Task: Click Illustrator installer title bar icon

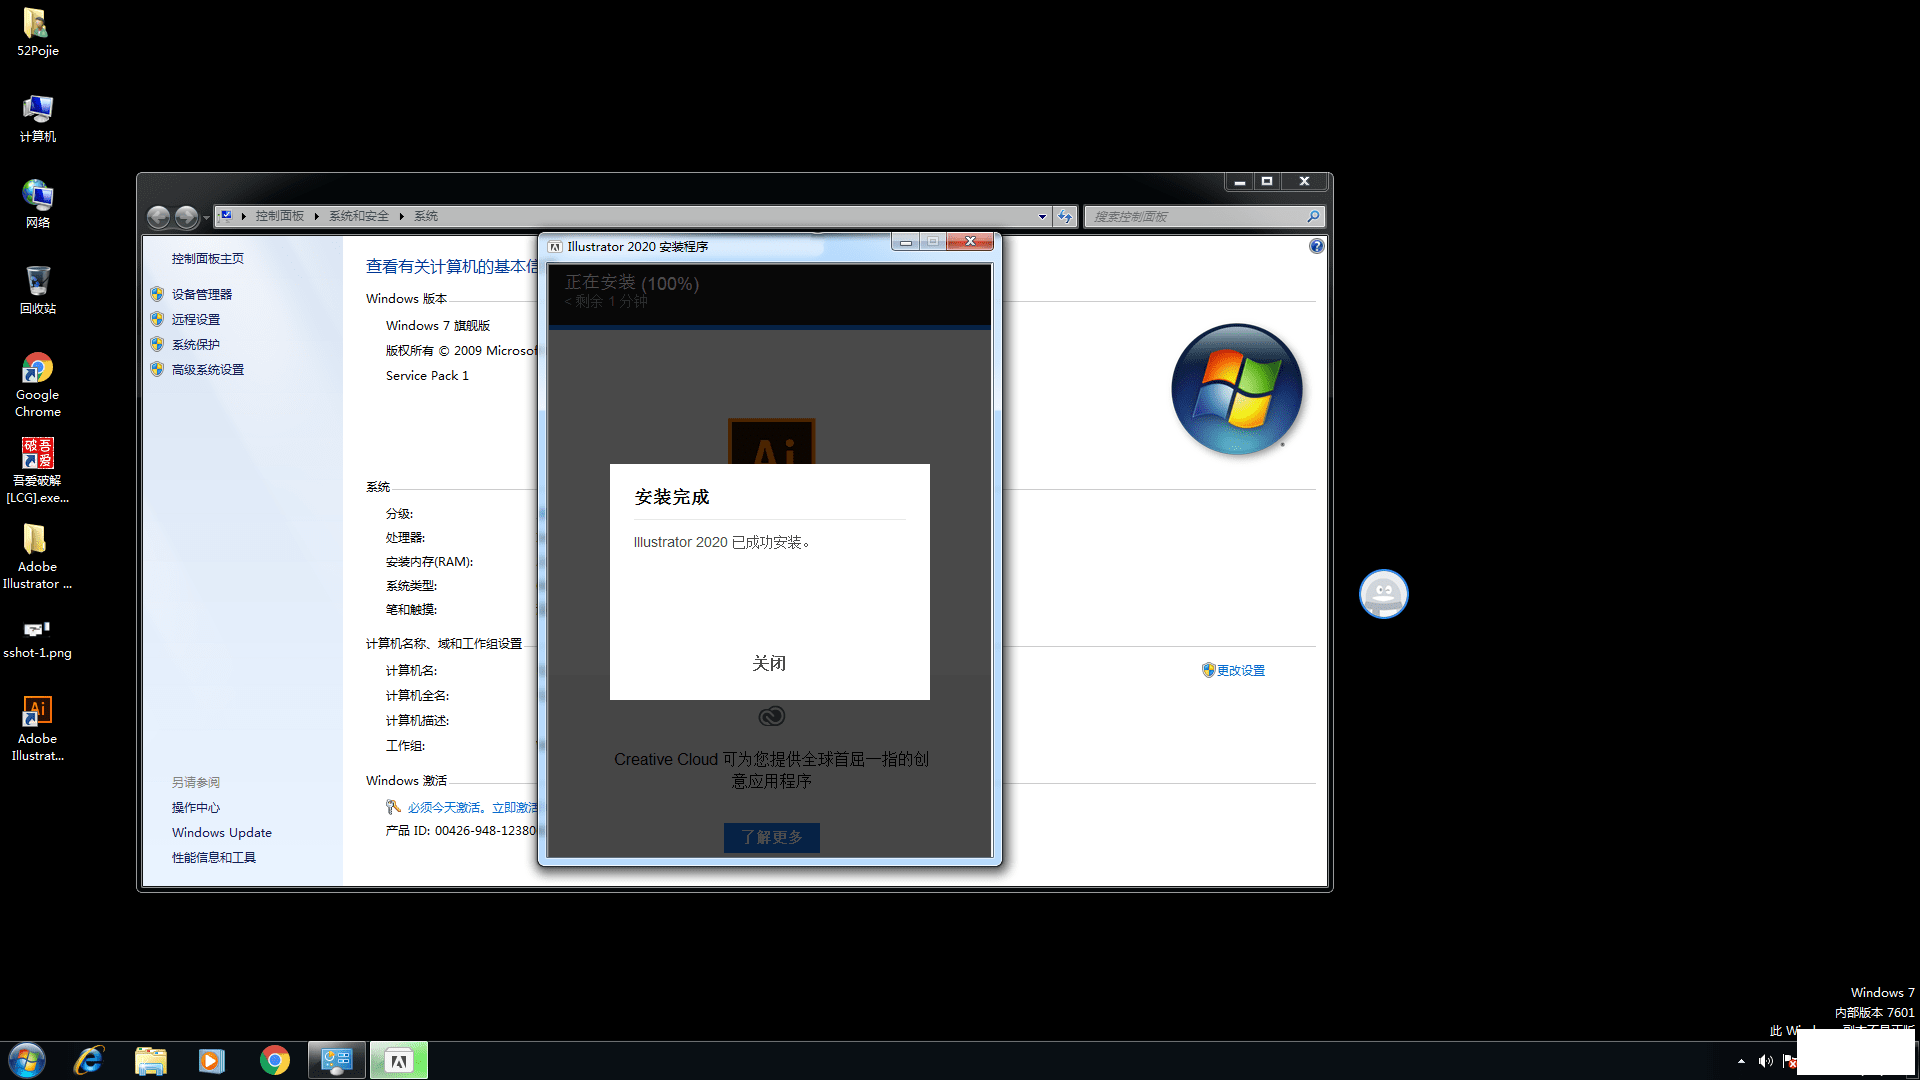Action: [555, 247]
